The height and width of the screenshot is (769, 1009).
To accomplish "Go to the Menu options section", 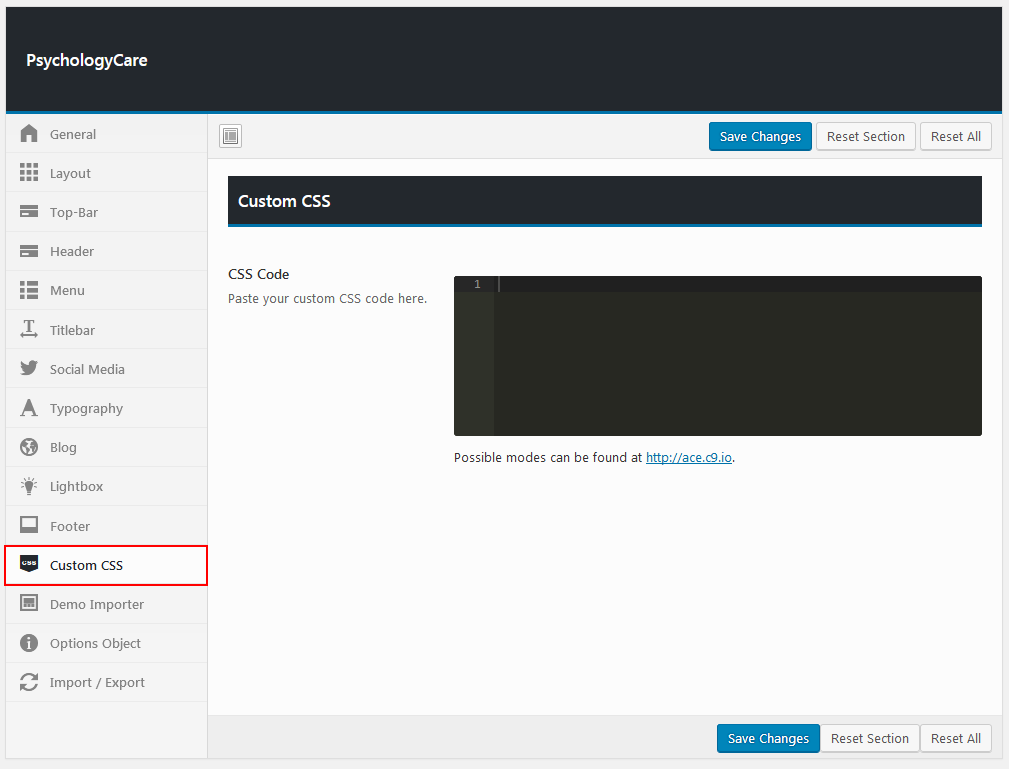I will point(67,290).
